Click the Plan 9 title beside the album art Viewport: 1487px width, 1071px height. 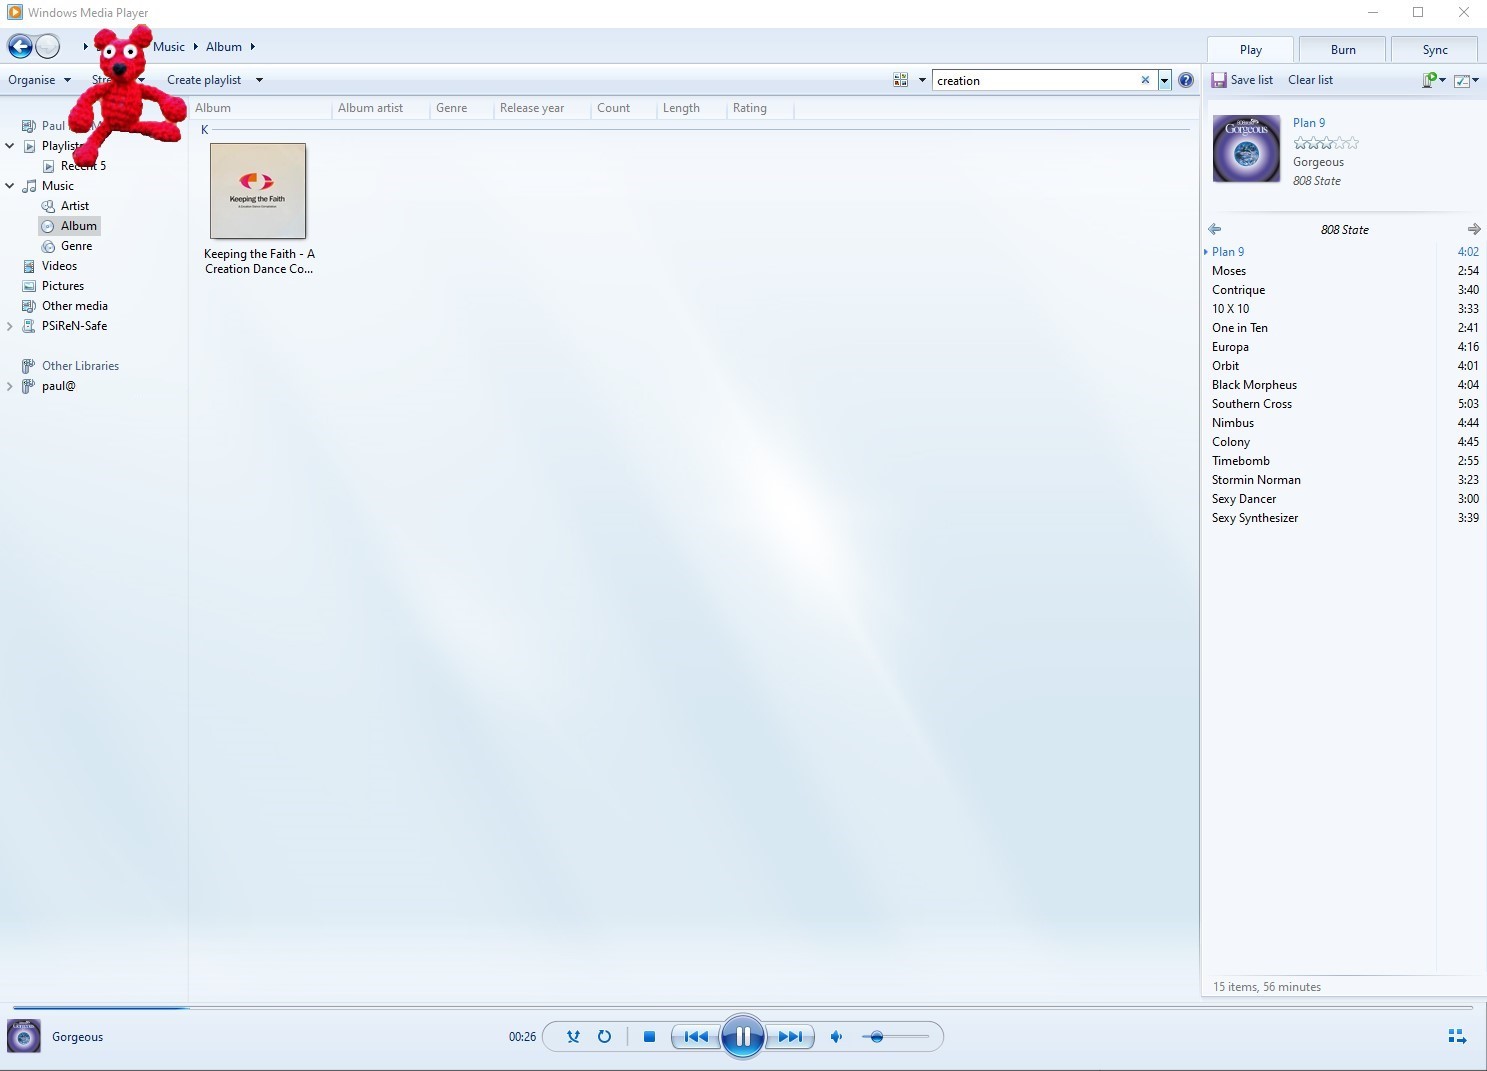point(1309,123)
